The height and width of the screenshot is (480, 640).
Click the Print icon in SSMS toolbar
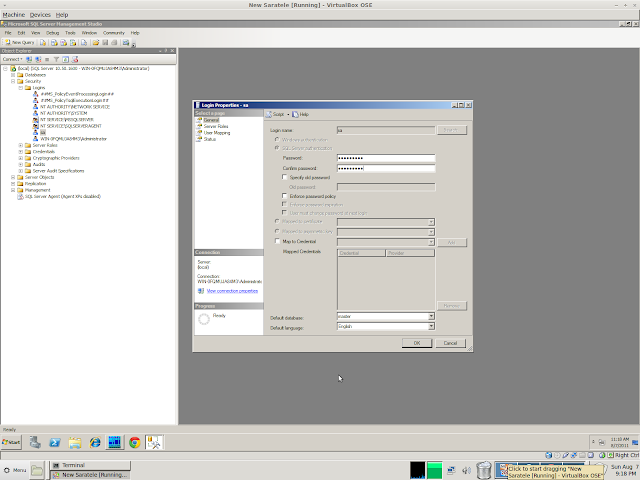pyautogui.click(x=114, y=42)
